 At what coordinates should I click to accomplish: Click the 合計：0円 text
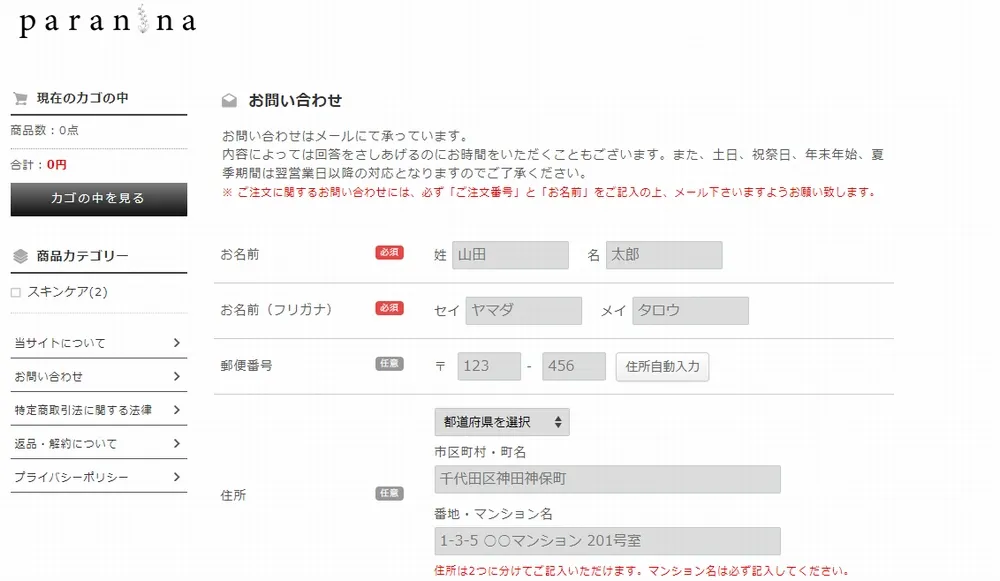coord(39,165)
